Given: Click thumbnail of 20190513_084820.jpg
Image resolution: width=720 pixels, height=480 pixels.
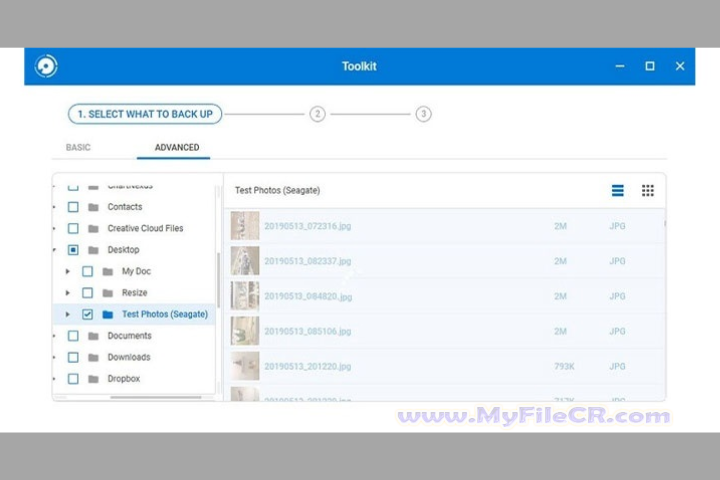Looking at the screenshot, I should [x=245, y=296].
